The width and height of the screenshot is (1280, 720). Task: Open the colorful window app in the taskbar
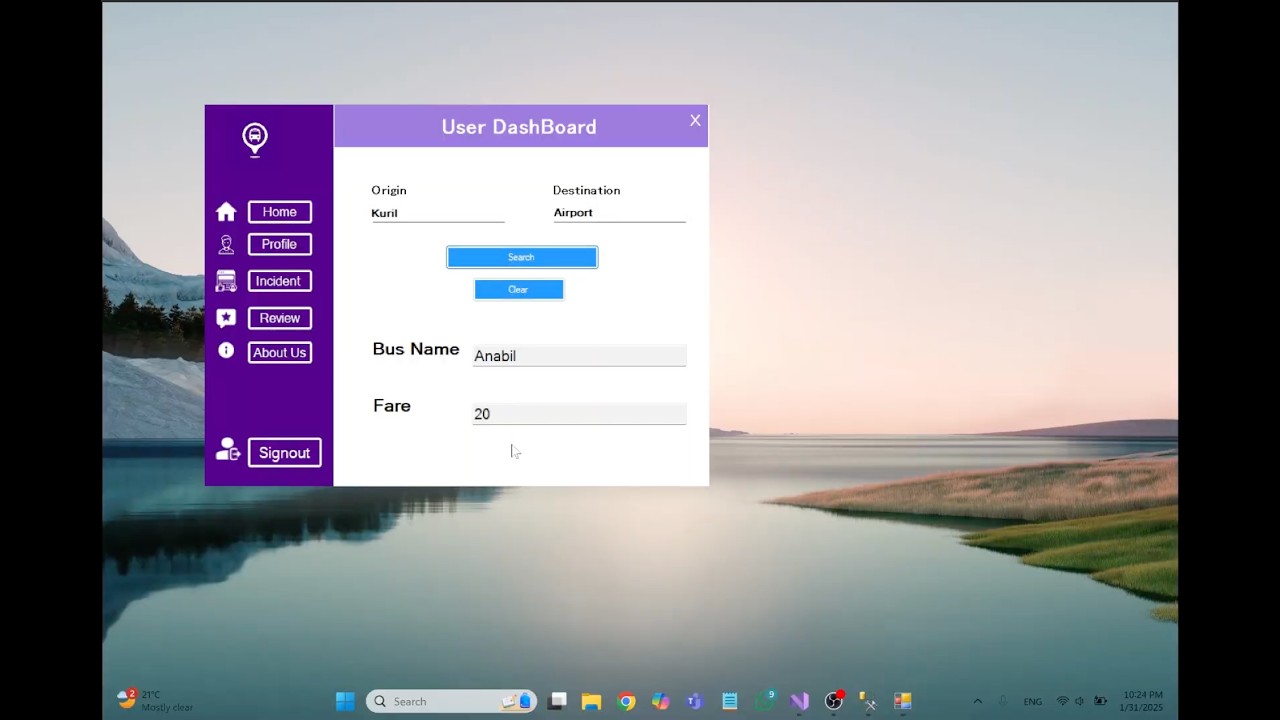pyautogui.click(x=903, y=701)
